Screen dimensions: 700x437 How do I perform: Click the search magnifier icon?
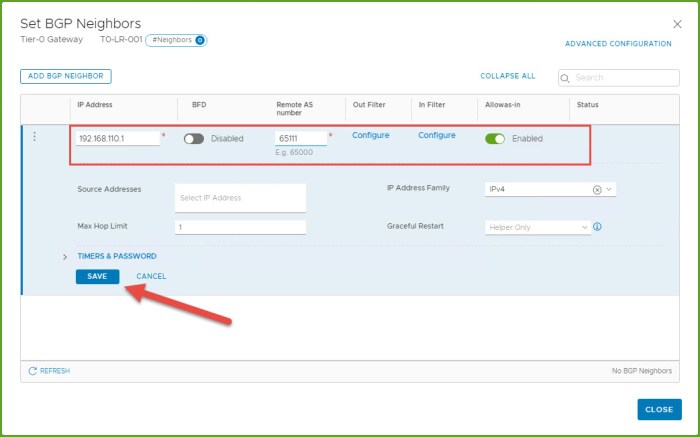click(x=565, y=77)
